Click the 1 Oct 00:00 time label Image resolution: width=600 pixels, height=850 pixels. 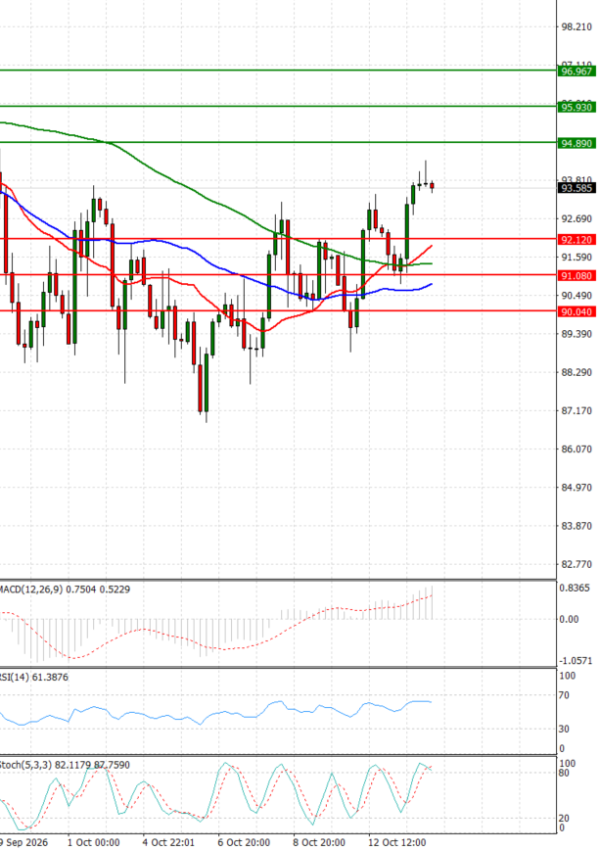click(x=94, y=842)
